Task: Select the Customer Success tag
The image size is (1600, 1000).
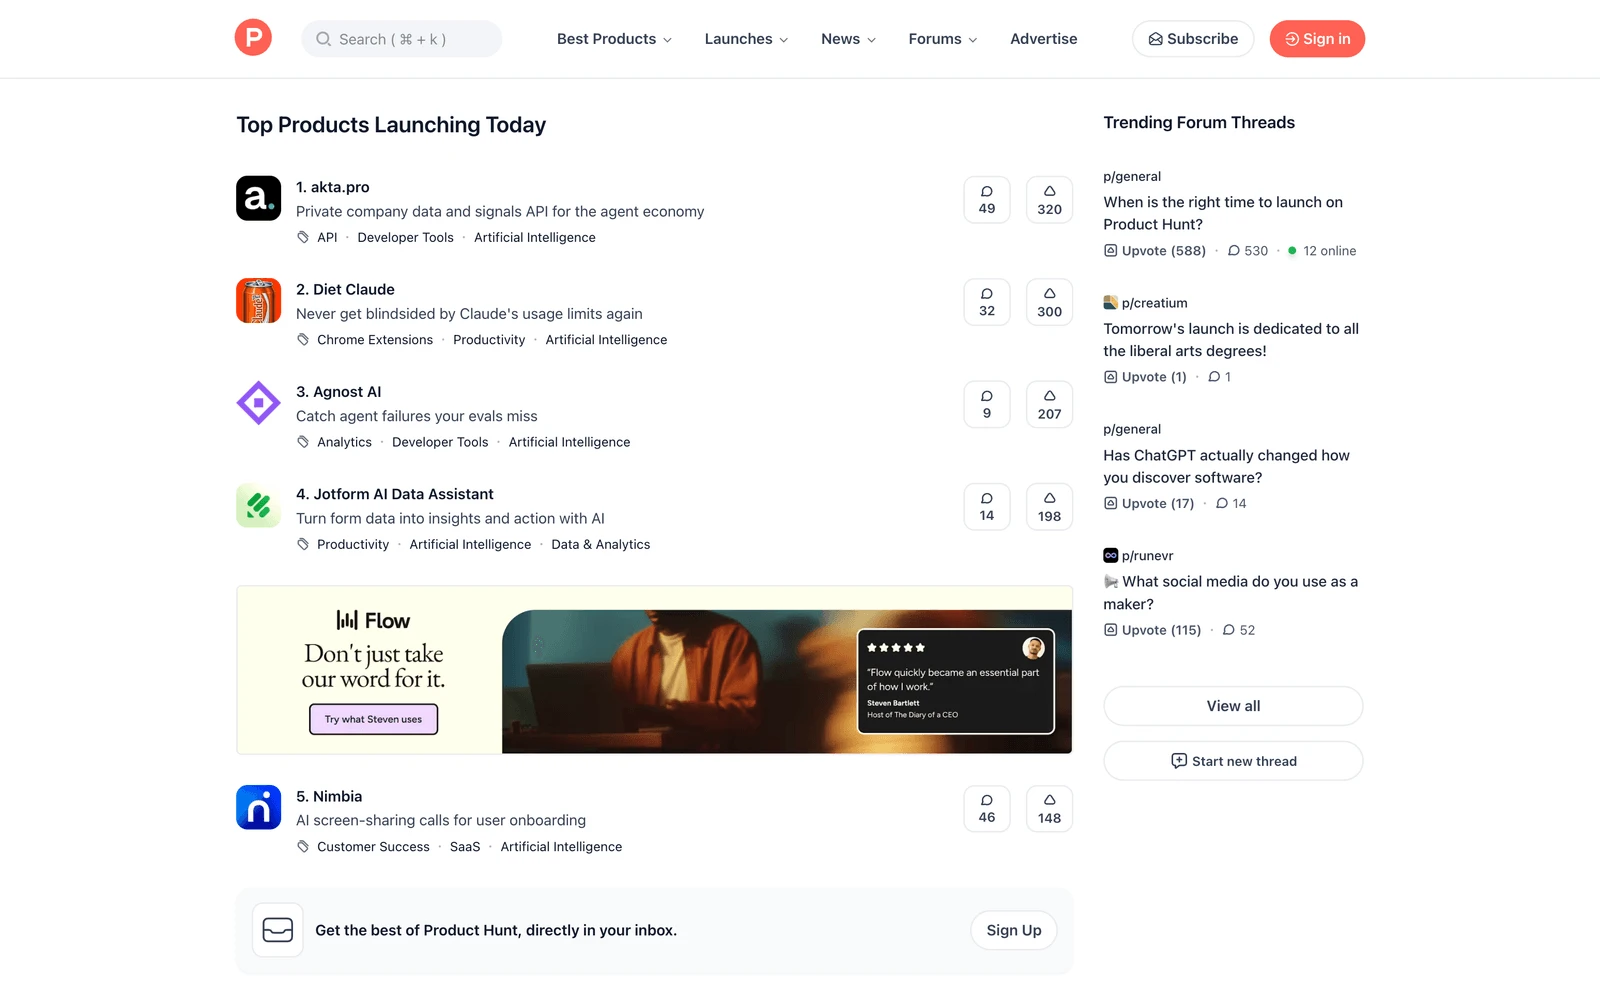Action: (373, 846)
